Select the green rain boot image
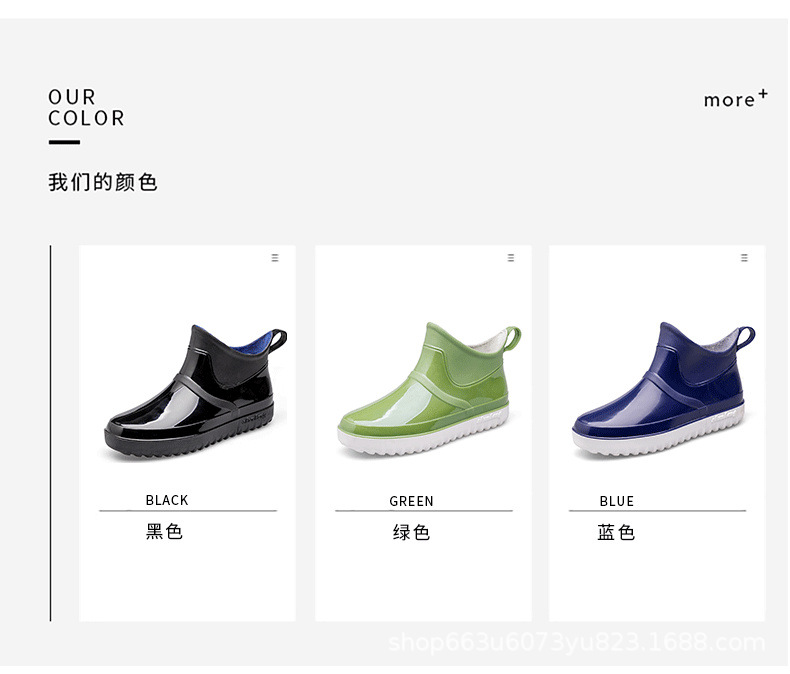Viewport: 790px width, 674px height. coord(429,389)
